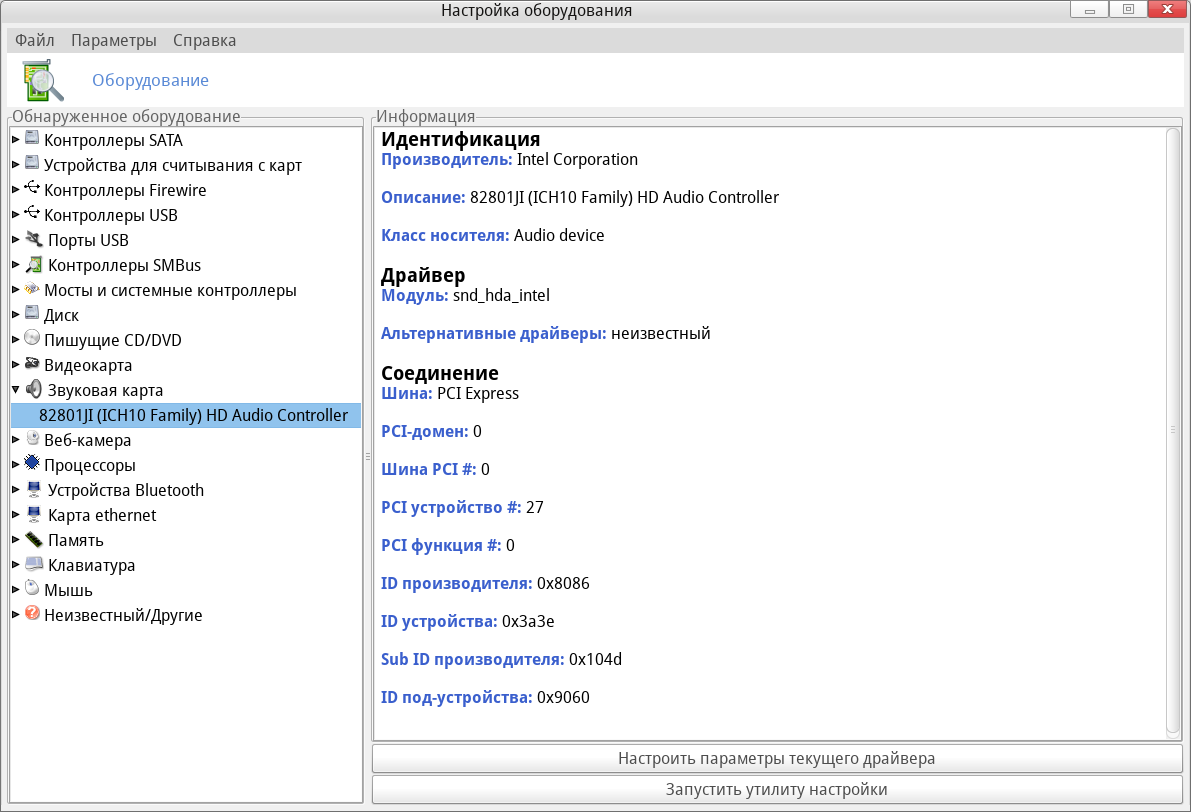Expand the Контроллеры USB node arrow
Viewport: 1191px width, 812px height.
(15, 215)
